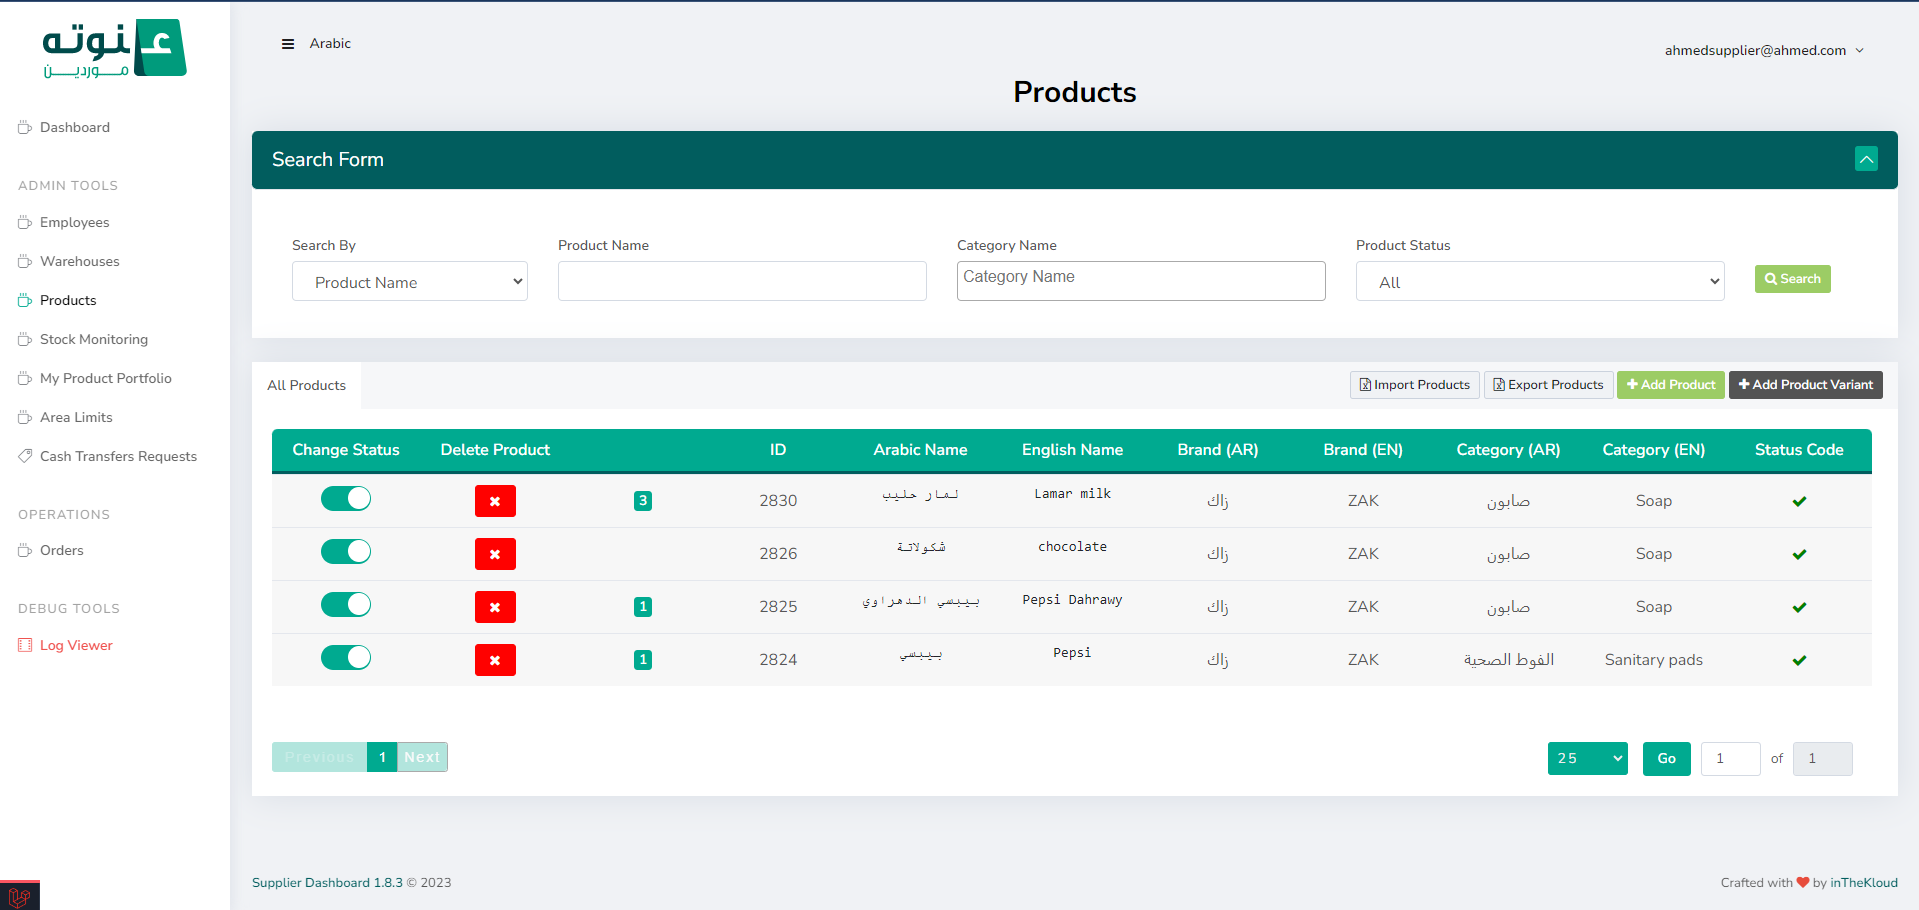
Task: Open the Search By dropdown
Action: point(409,282)
